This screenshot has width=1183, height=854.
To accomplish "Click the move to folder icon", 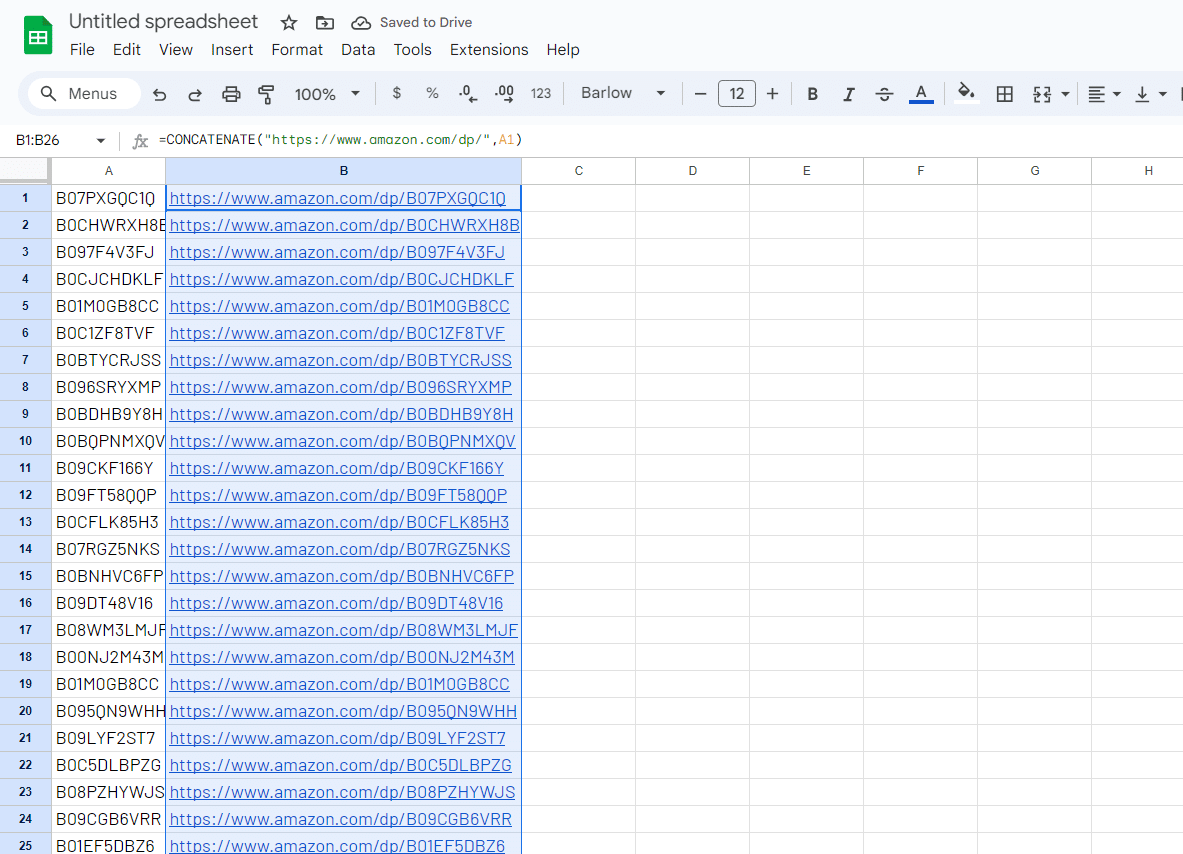I will point(324,22).
